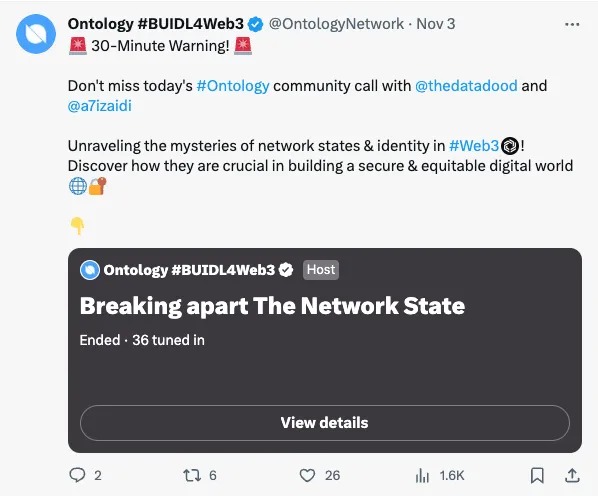
Task: Open the Nov 3 timestamp link
Action: (x=436, y=24)
